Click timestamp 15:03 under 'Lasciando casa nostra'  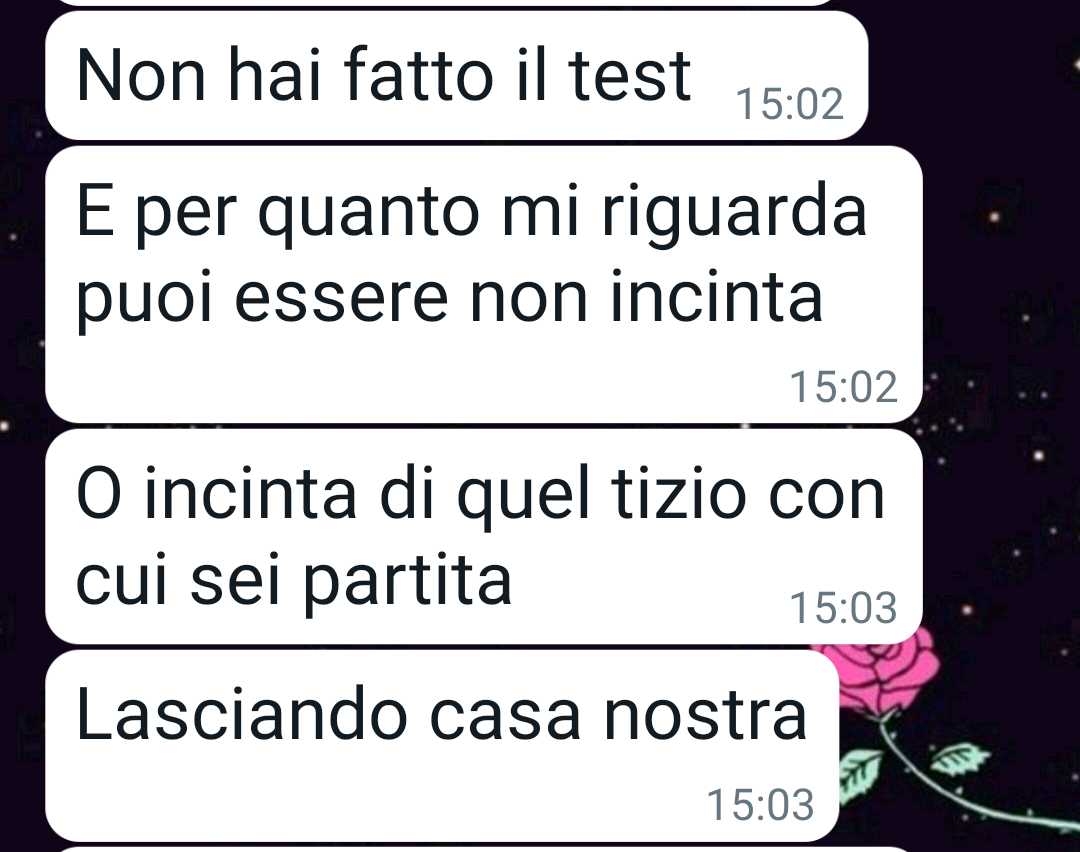coord(760,804)
